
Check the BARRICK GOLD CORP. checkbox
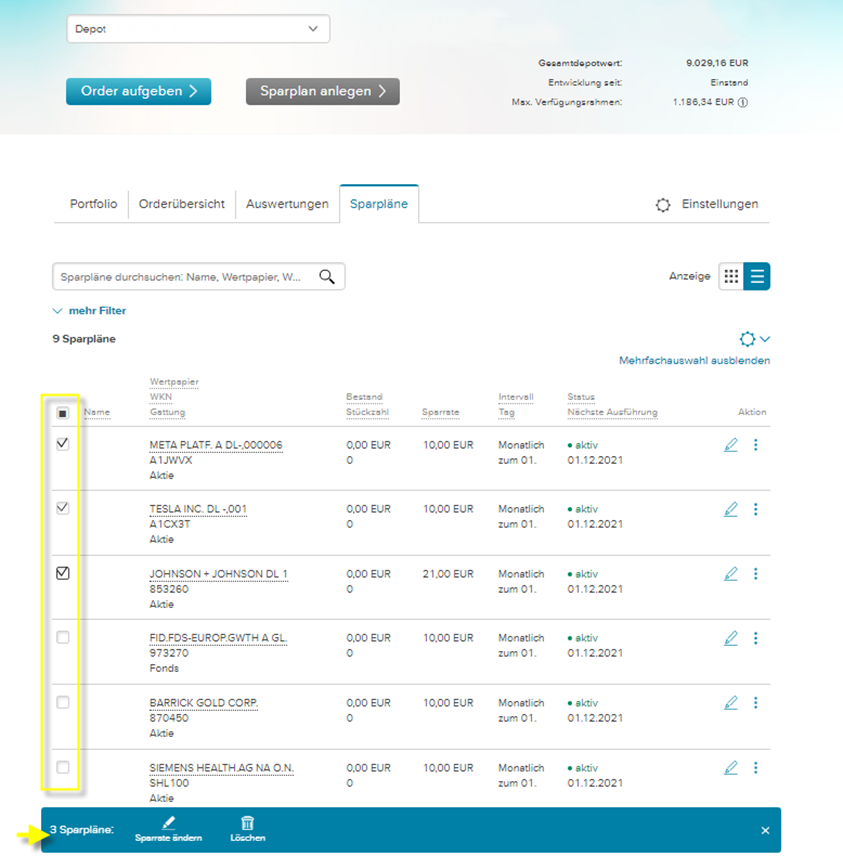[63, 702]
